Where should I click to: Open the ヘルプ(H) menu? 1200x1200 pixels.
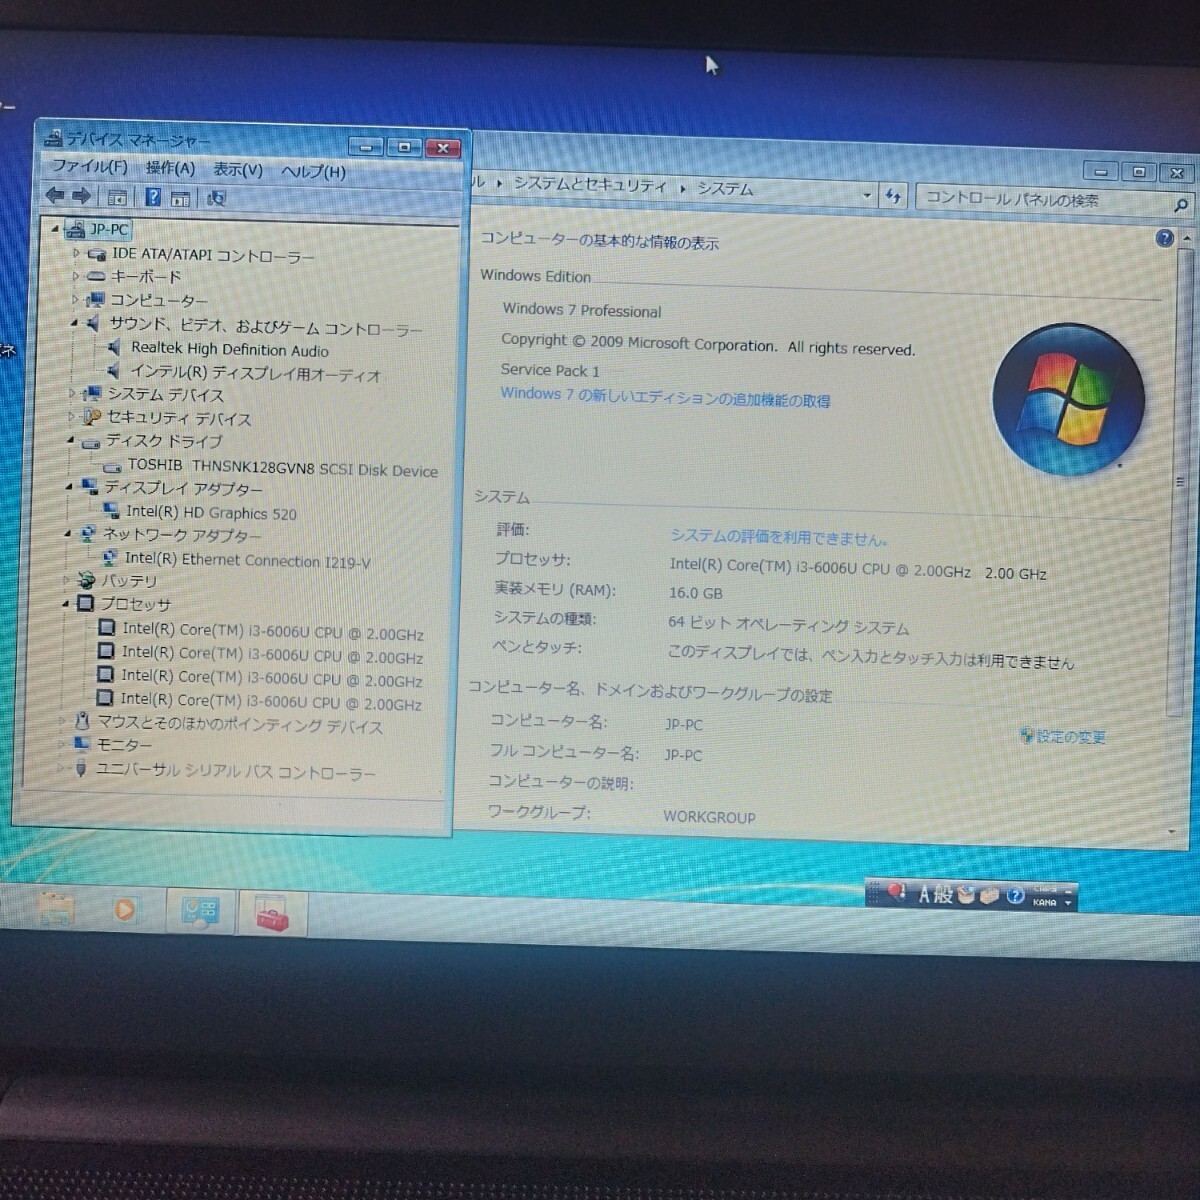point(313,172)
